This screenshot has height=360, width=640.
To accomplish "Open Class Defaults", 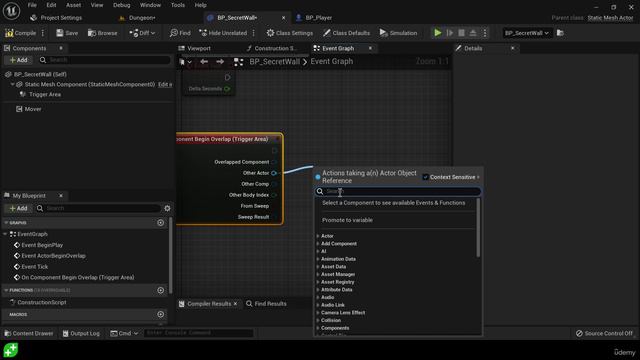I will point(347,33).
